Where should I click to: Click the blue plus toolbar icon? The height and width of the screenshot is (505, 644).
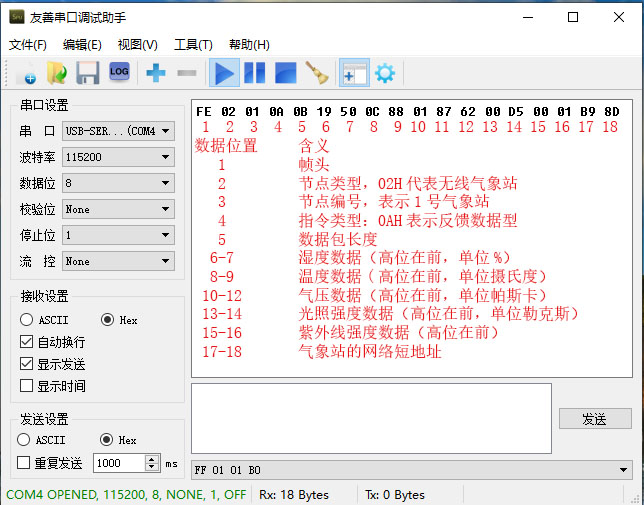coord(156,73)
